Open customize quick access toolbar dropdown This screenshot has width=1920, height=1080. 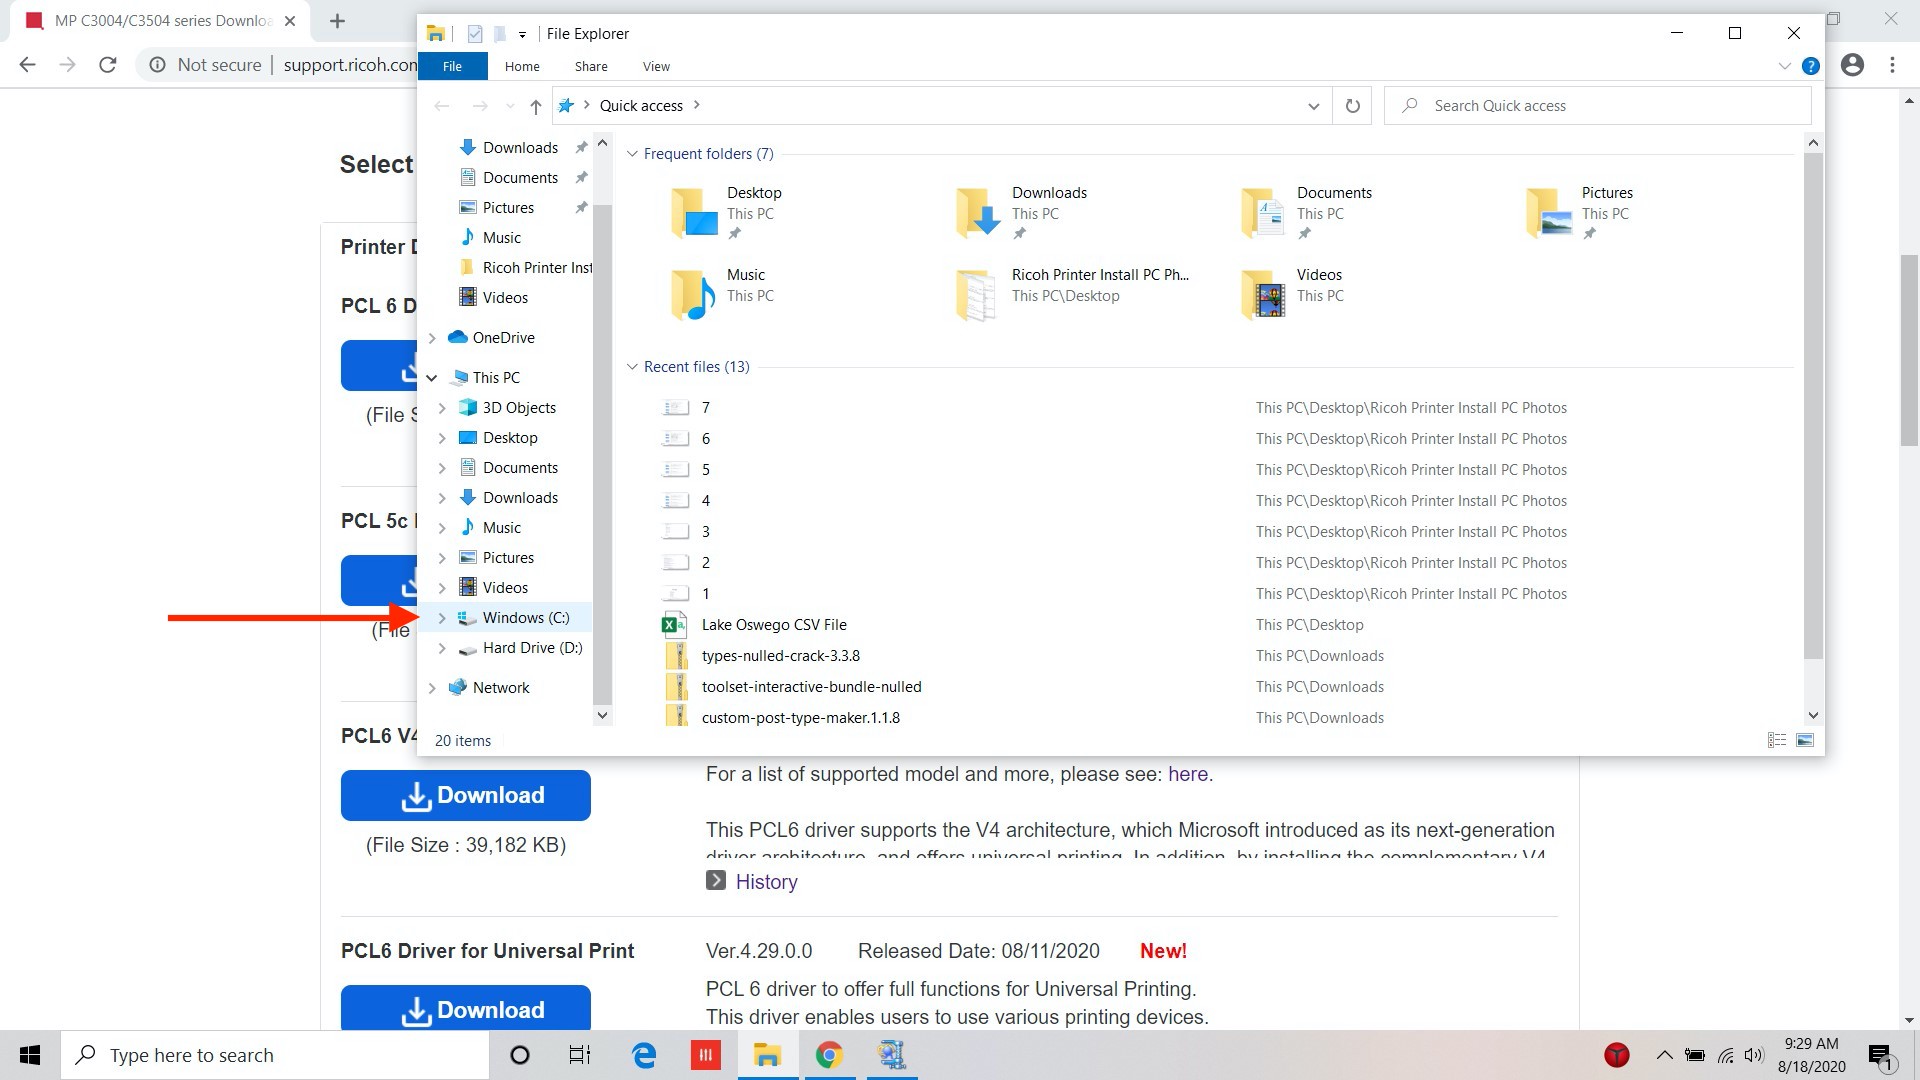pyautogui.click(x=522, y=35)
